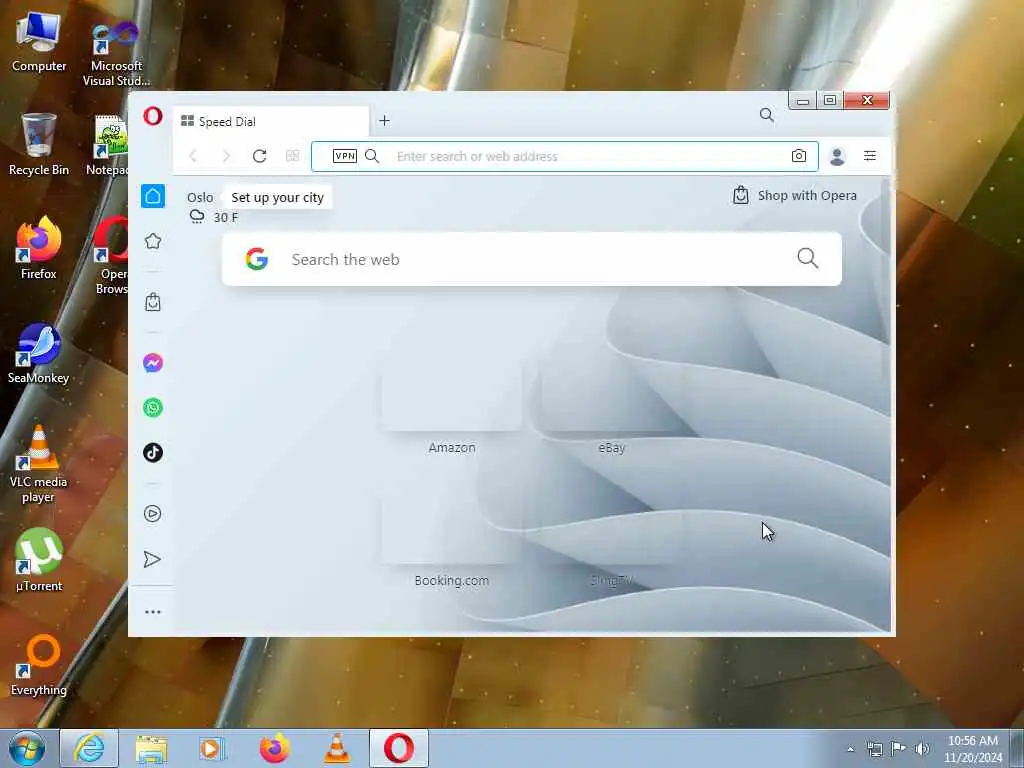Click the address bar search icon
The width and height of the screenshot is (1024, 768).
[372, 156]
